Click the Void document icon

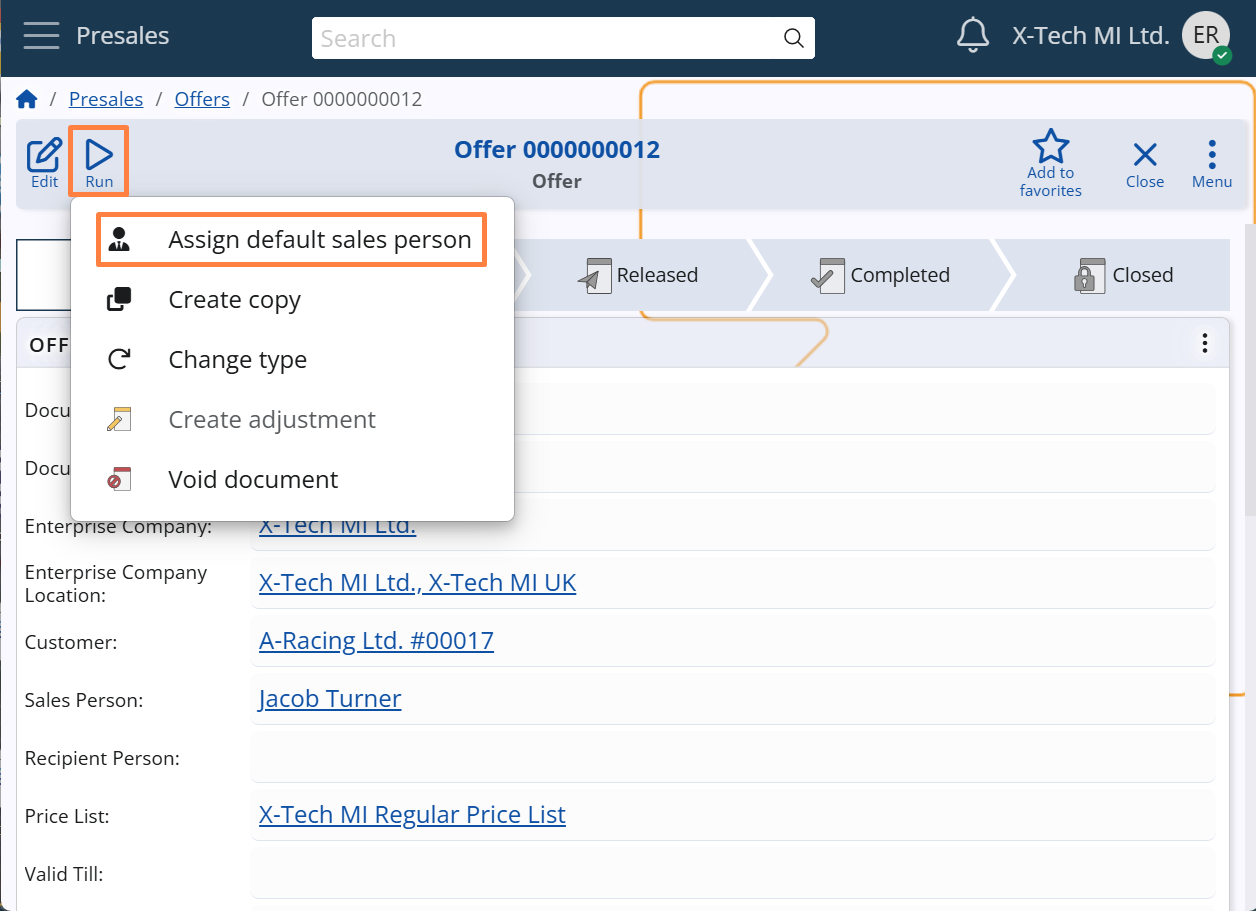point(120,479)
